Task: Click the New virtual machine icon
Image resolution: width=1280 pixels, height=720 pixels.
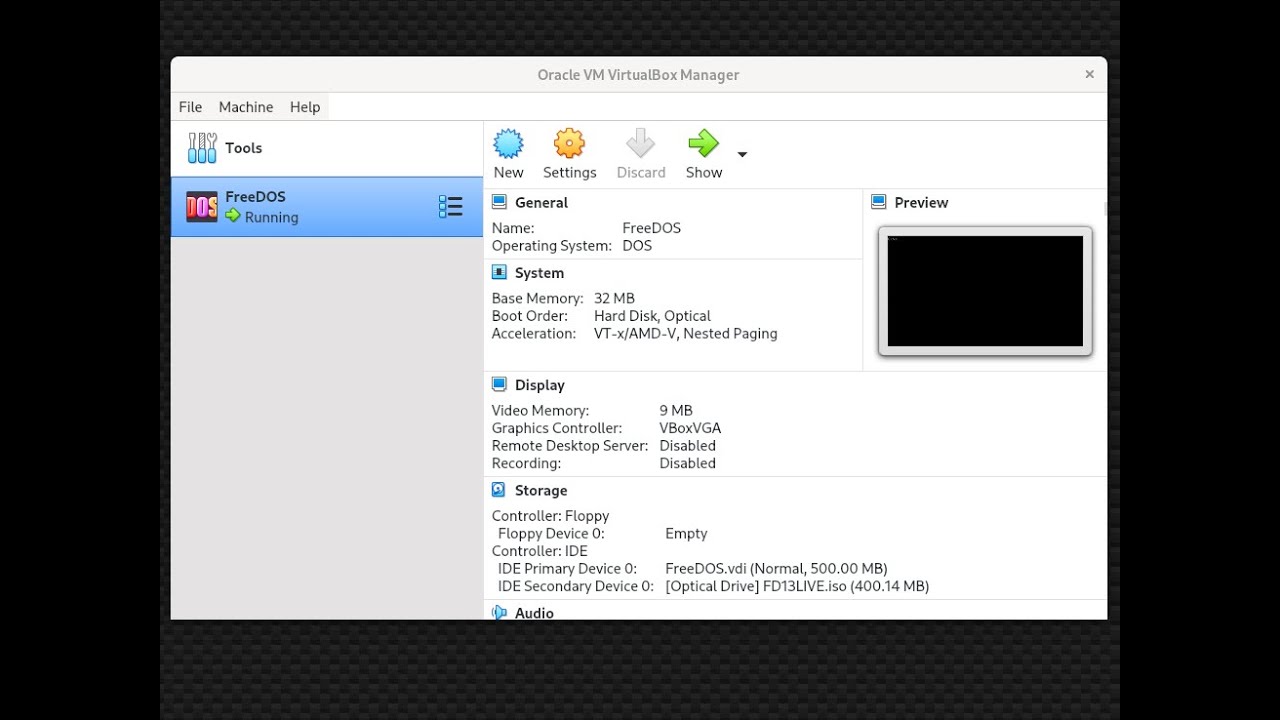Action: [x=508, y=143]
